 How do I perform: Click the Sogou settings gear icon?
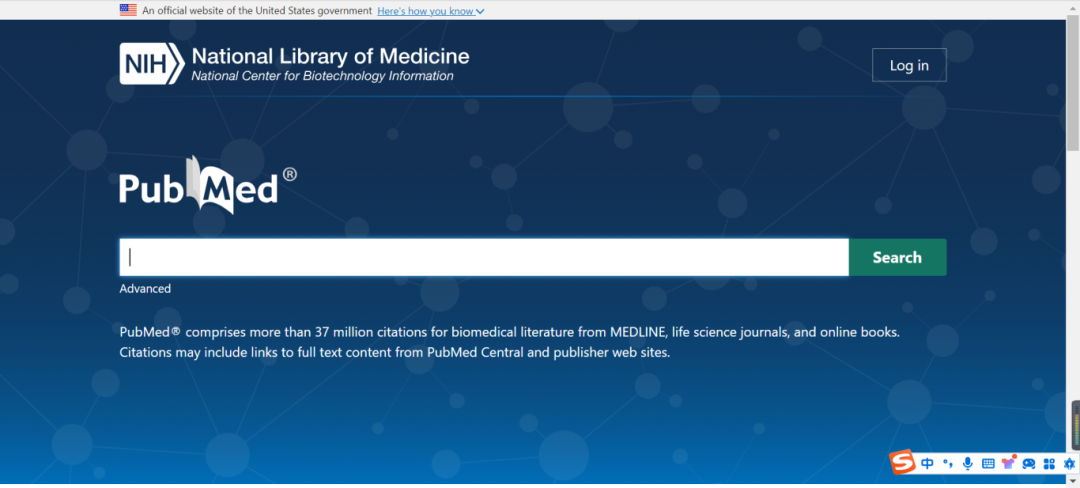click(1069, 464)
